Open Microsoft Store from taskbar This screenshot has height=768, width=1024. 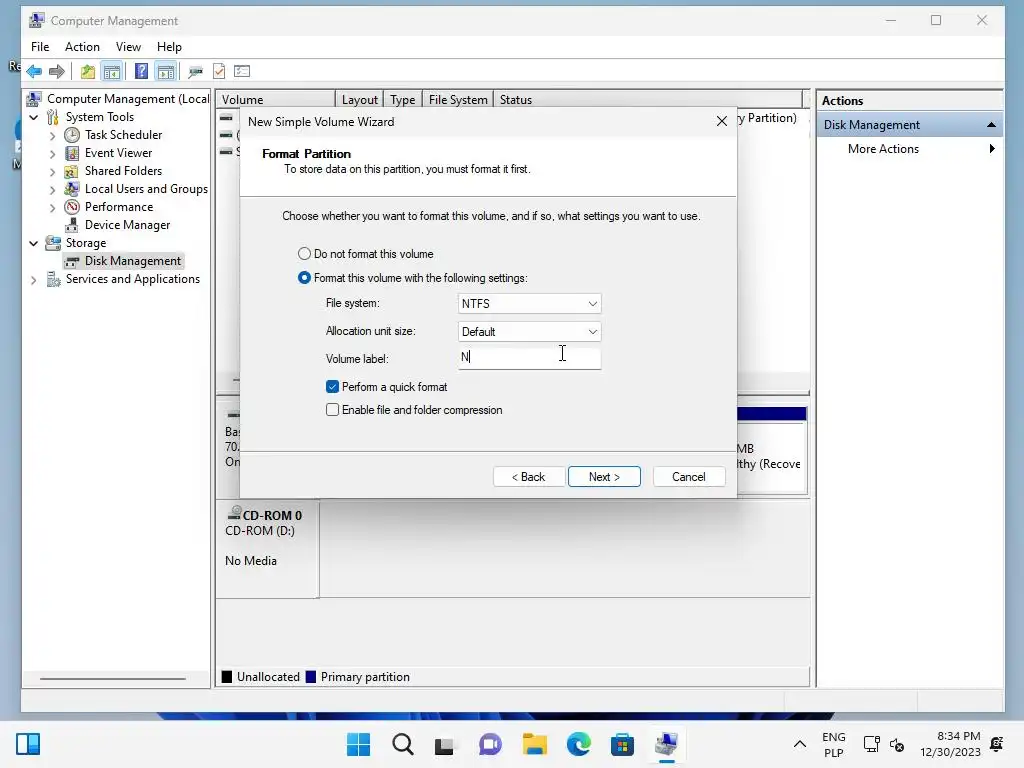622,744
